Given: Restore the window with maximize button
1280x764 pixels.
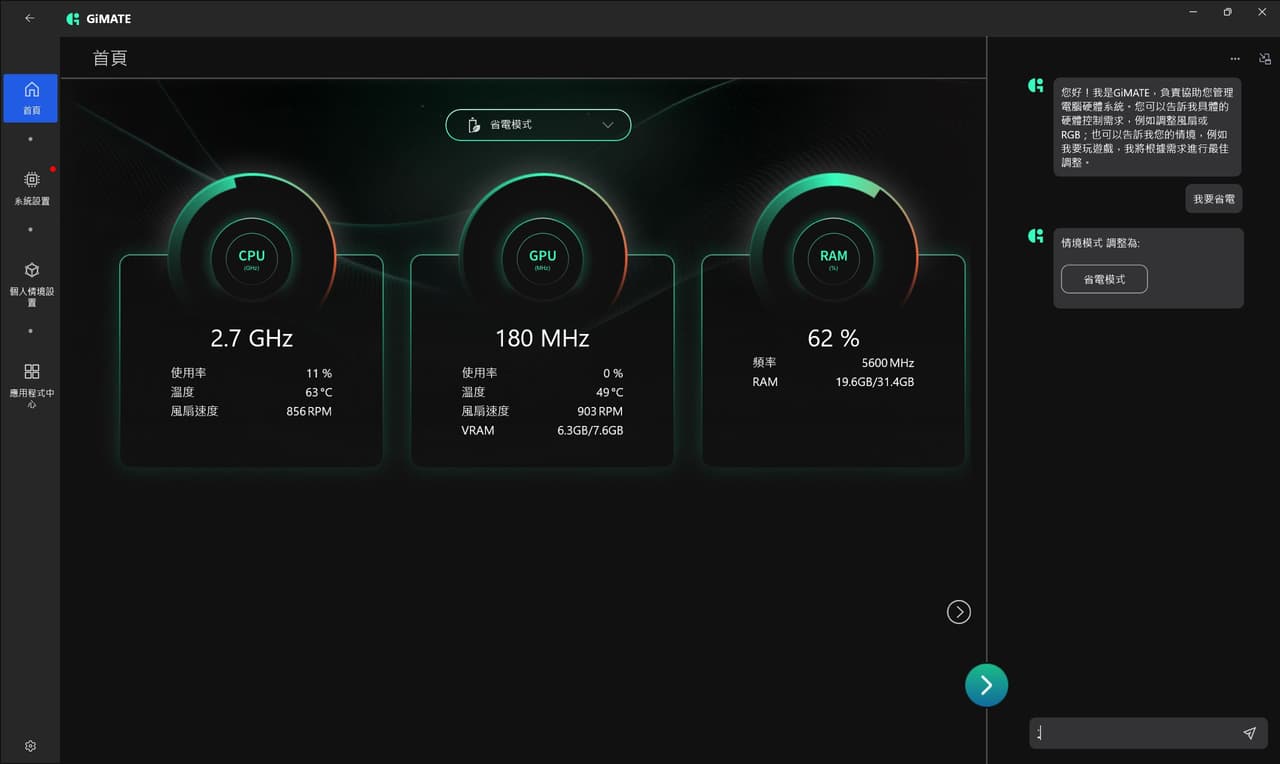Looking at the screenshot, I should point(1227,12).
